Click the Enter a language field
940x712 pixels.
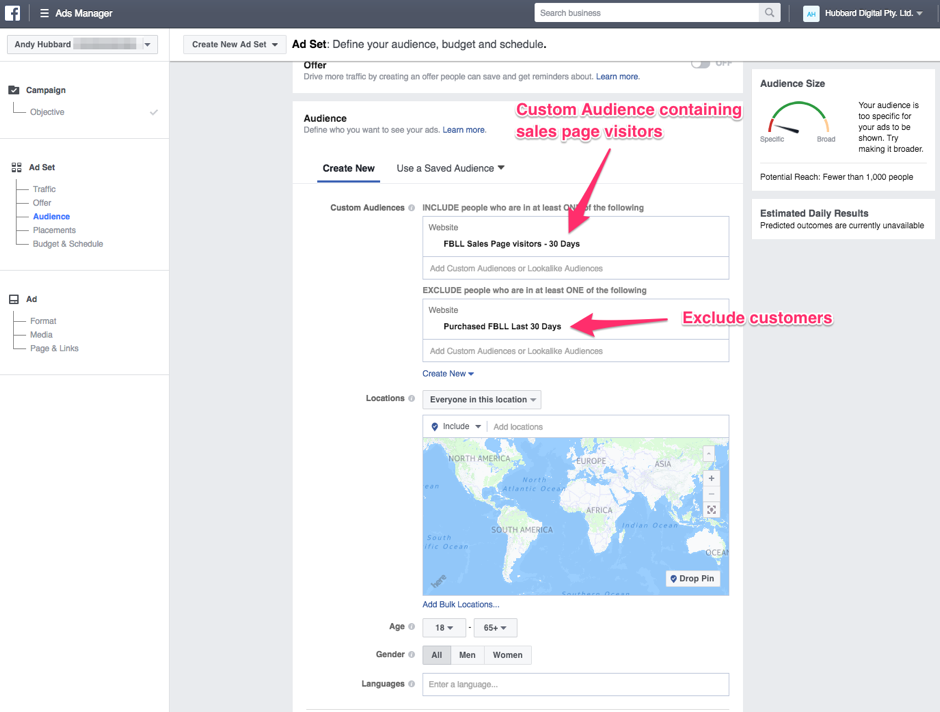click(576, 684)
